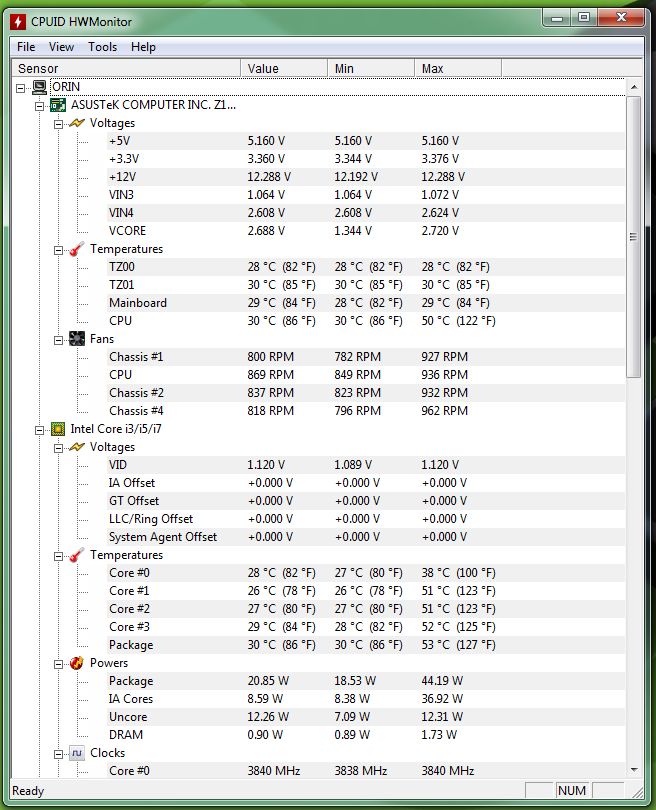The image size is (656, 810).
Task: Select the System Agent Offset row
Action: 366,537
